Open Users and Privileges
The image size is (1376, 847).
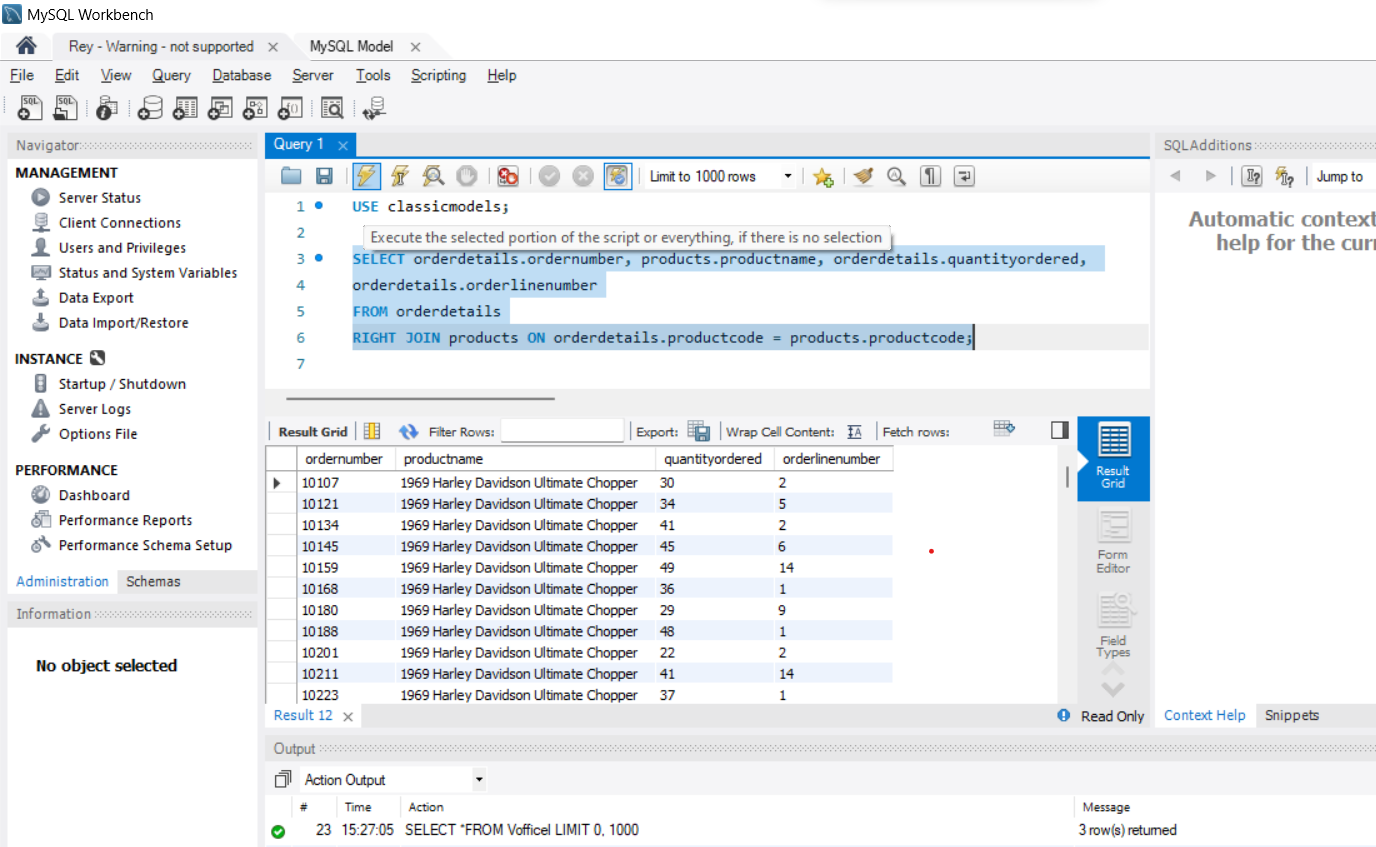pyautogui.click(x=109, y=248)
